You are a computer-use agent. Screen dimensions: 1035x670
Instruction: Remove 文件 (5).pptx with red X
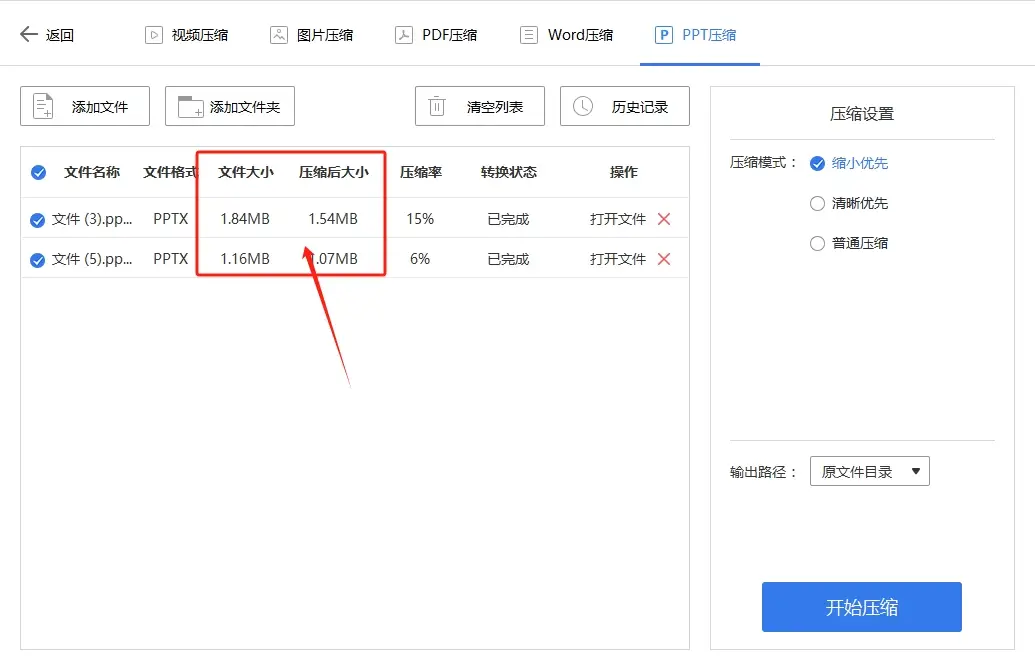point(663,258)
